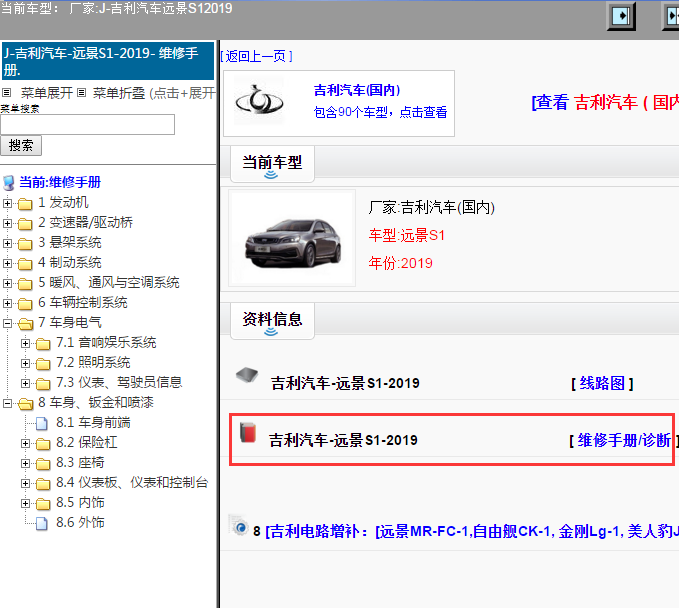Image resolution: width=679 pixels, height=608 pixels.
Task: Open the 吉利汽车(国内) brand link
Action: 356,90
